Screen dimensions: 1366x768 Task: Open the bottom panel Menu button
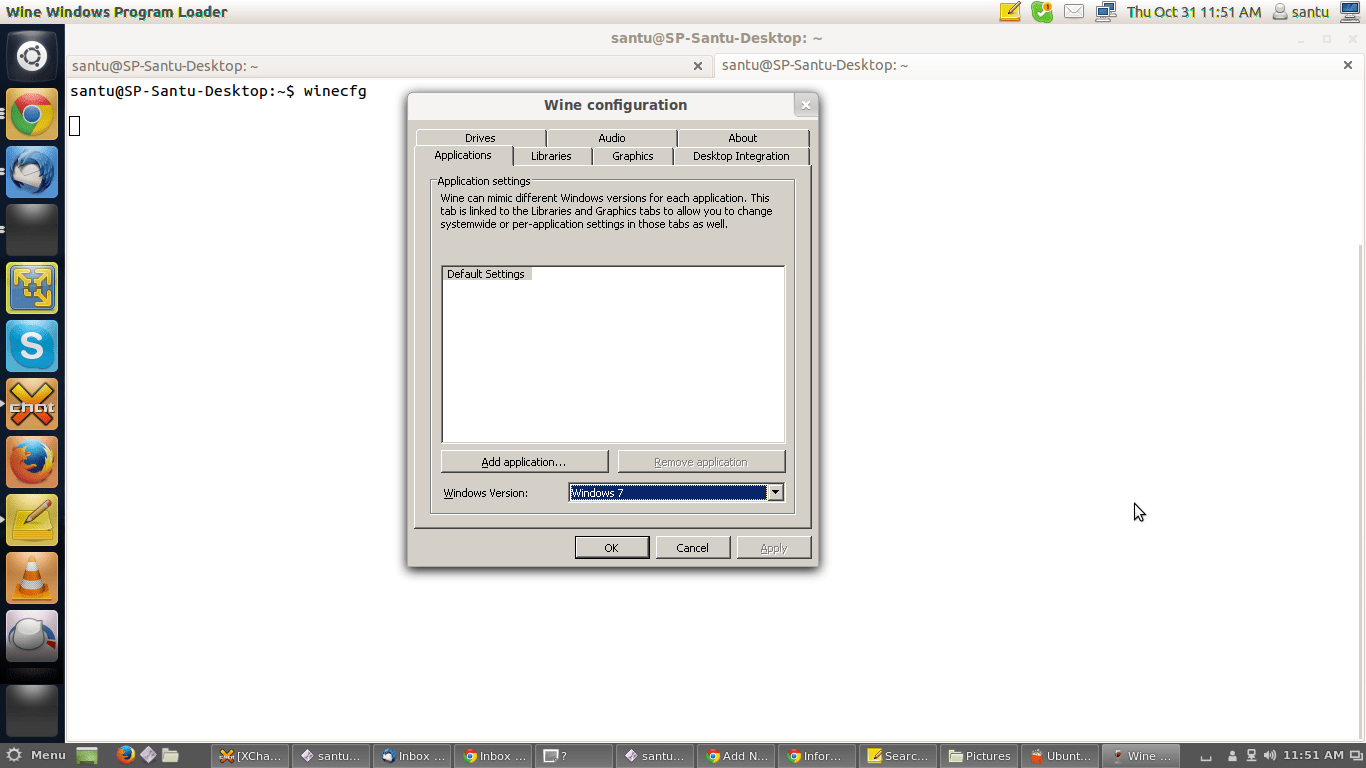[x=36, y=755]
